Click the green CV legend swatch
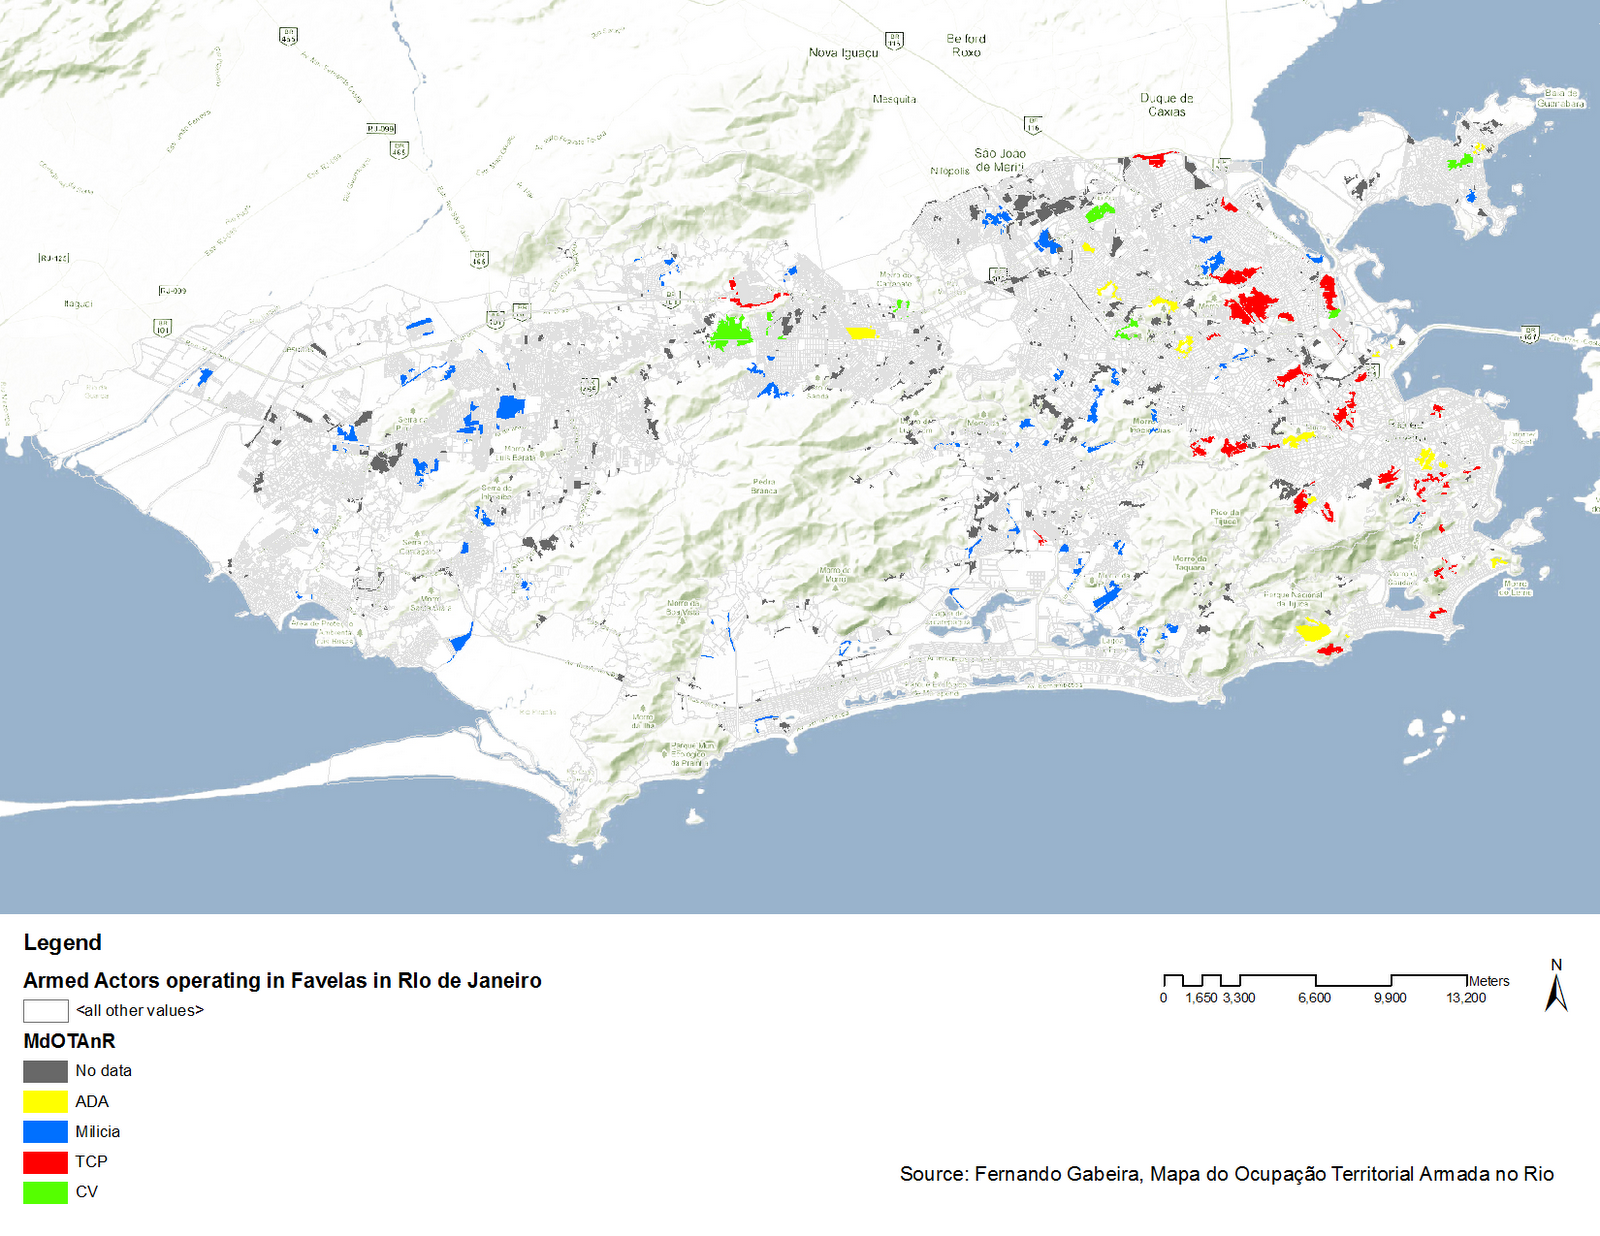The height and width of the screenshot is (1236, 1600). pyautogui.click(x=45, y=1192)
